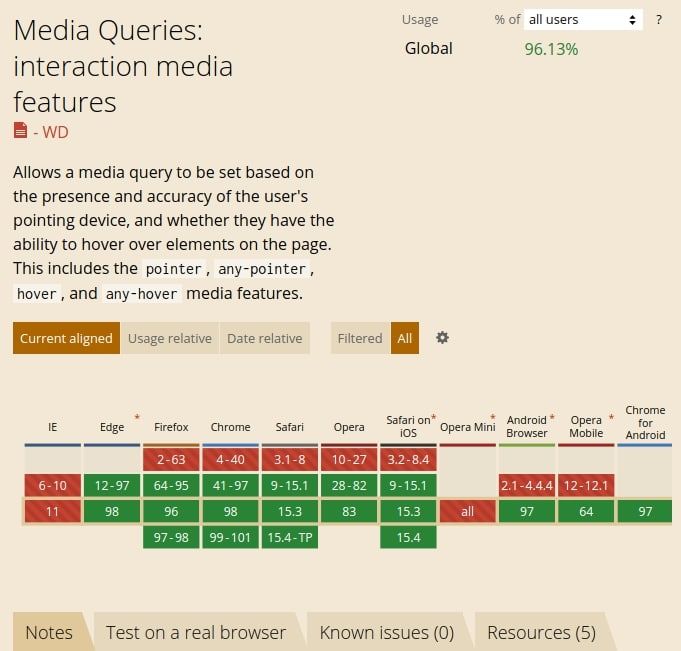
Task: Click the Chrome for Android column header
Action: (x=645, y=423)
